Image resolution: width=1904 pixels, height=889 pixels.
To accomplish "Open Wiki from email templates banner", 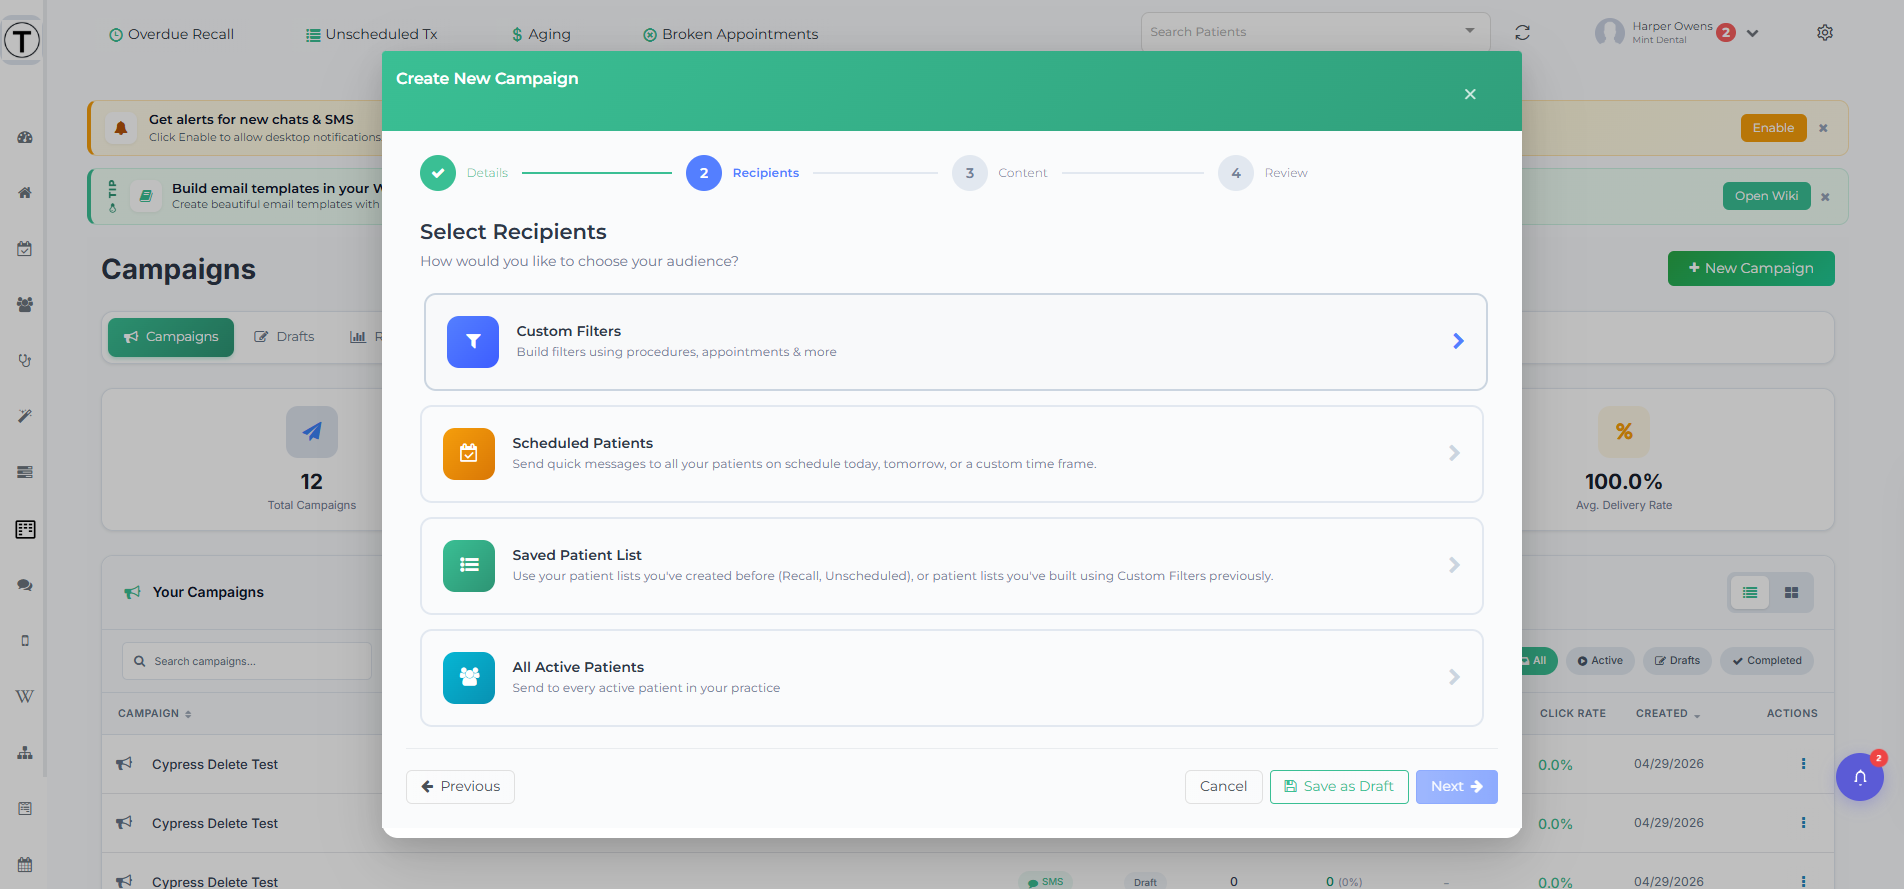I will [1766, 196].
